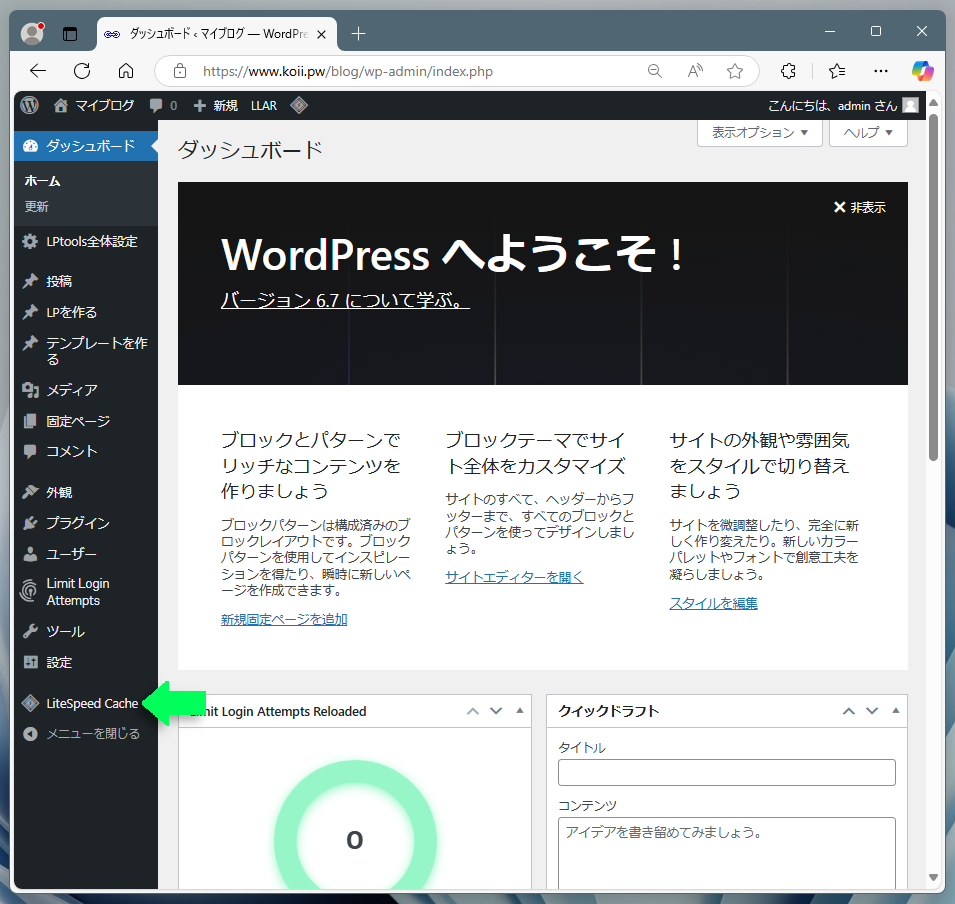Add page to favorites with star icon
Screen dimensions: 955x904
click(x=735, y=71)
